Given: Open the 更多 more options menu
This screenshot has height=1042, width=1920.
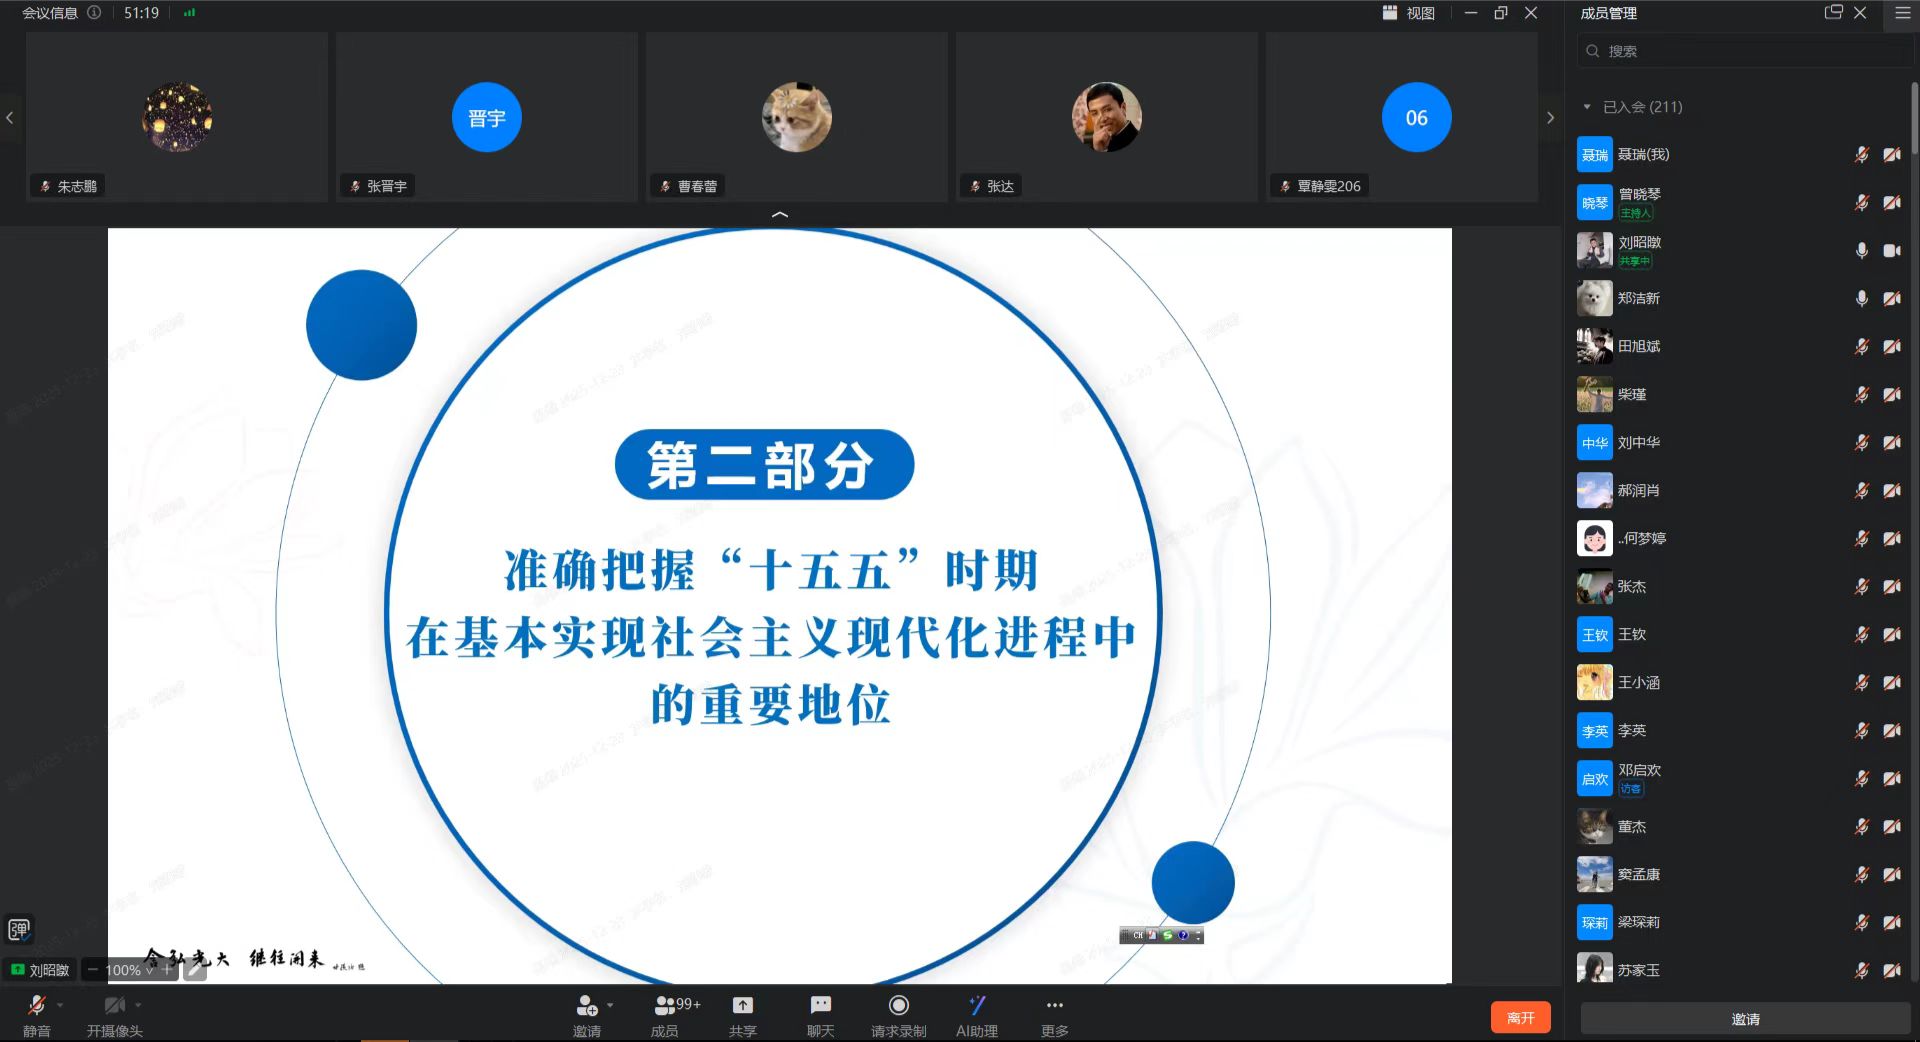Looking at the screenshot, I should click(x=1054, y=1006).
